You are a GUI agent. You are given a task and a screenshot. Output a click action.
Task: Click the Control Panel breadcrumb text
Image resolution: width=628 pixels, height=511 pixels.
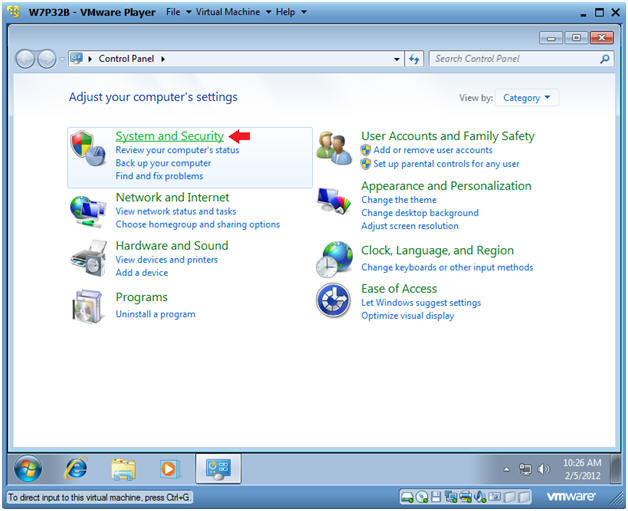point(126,59)
